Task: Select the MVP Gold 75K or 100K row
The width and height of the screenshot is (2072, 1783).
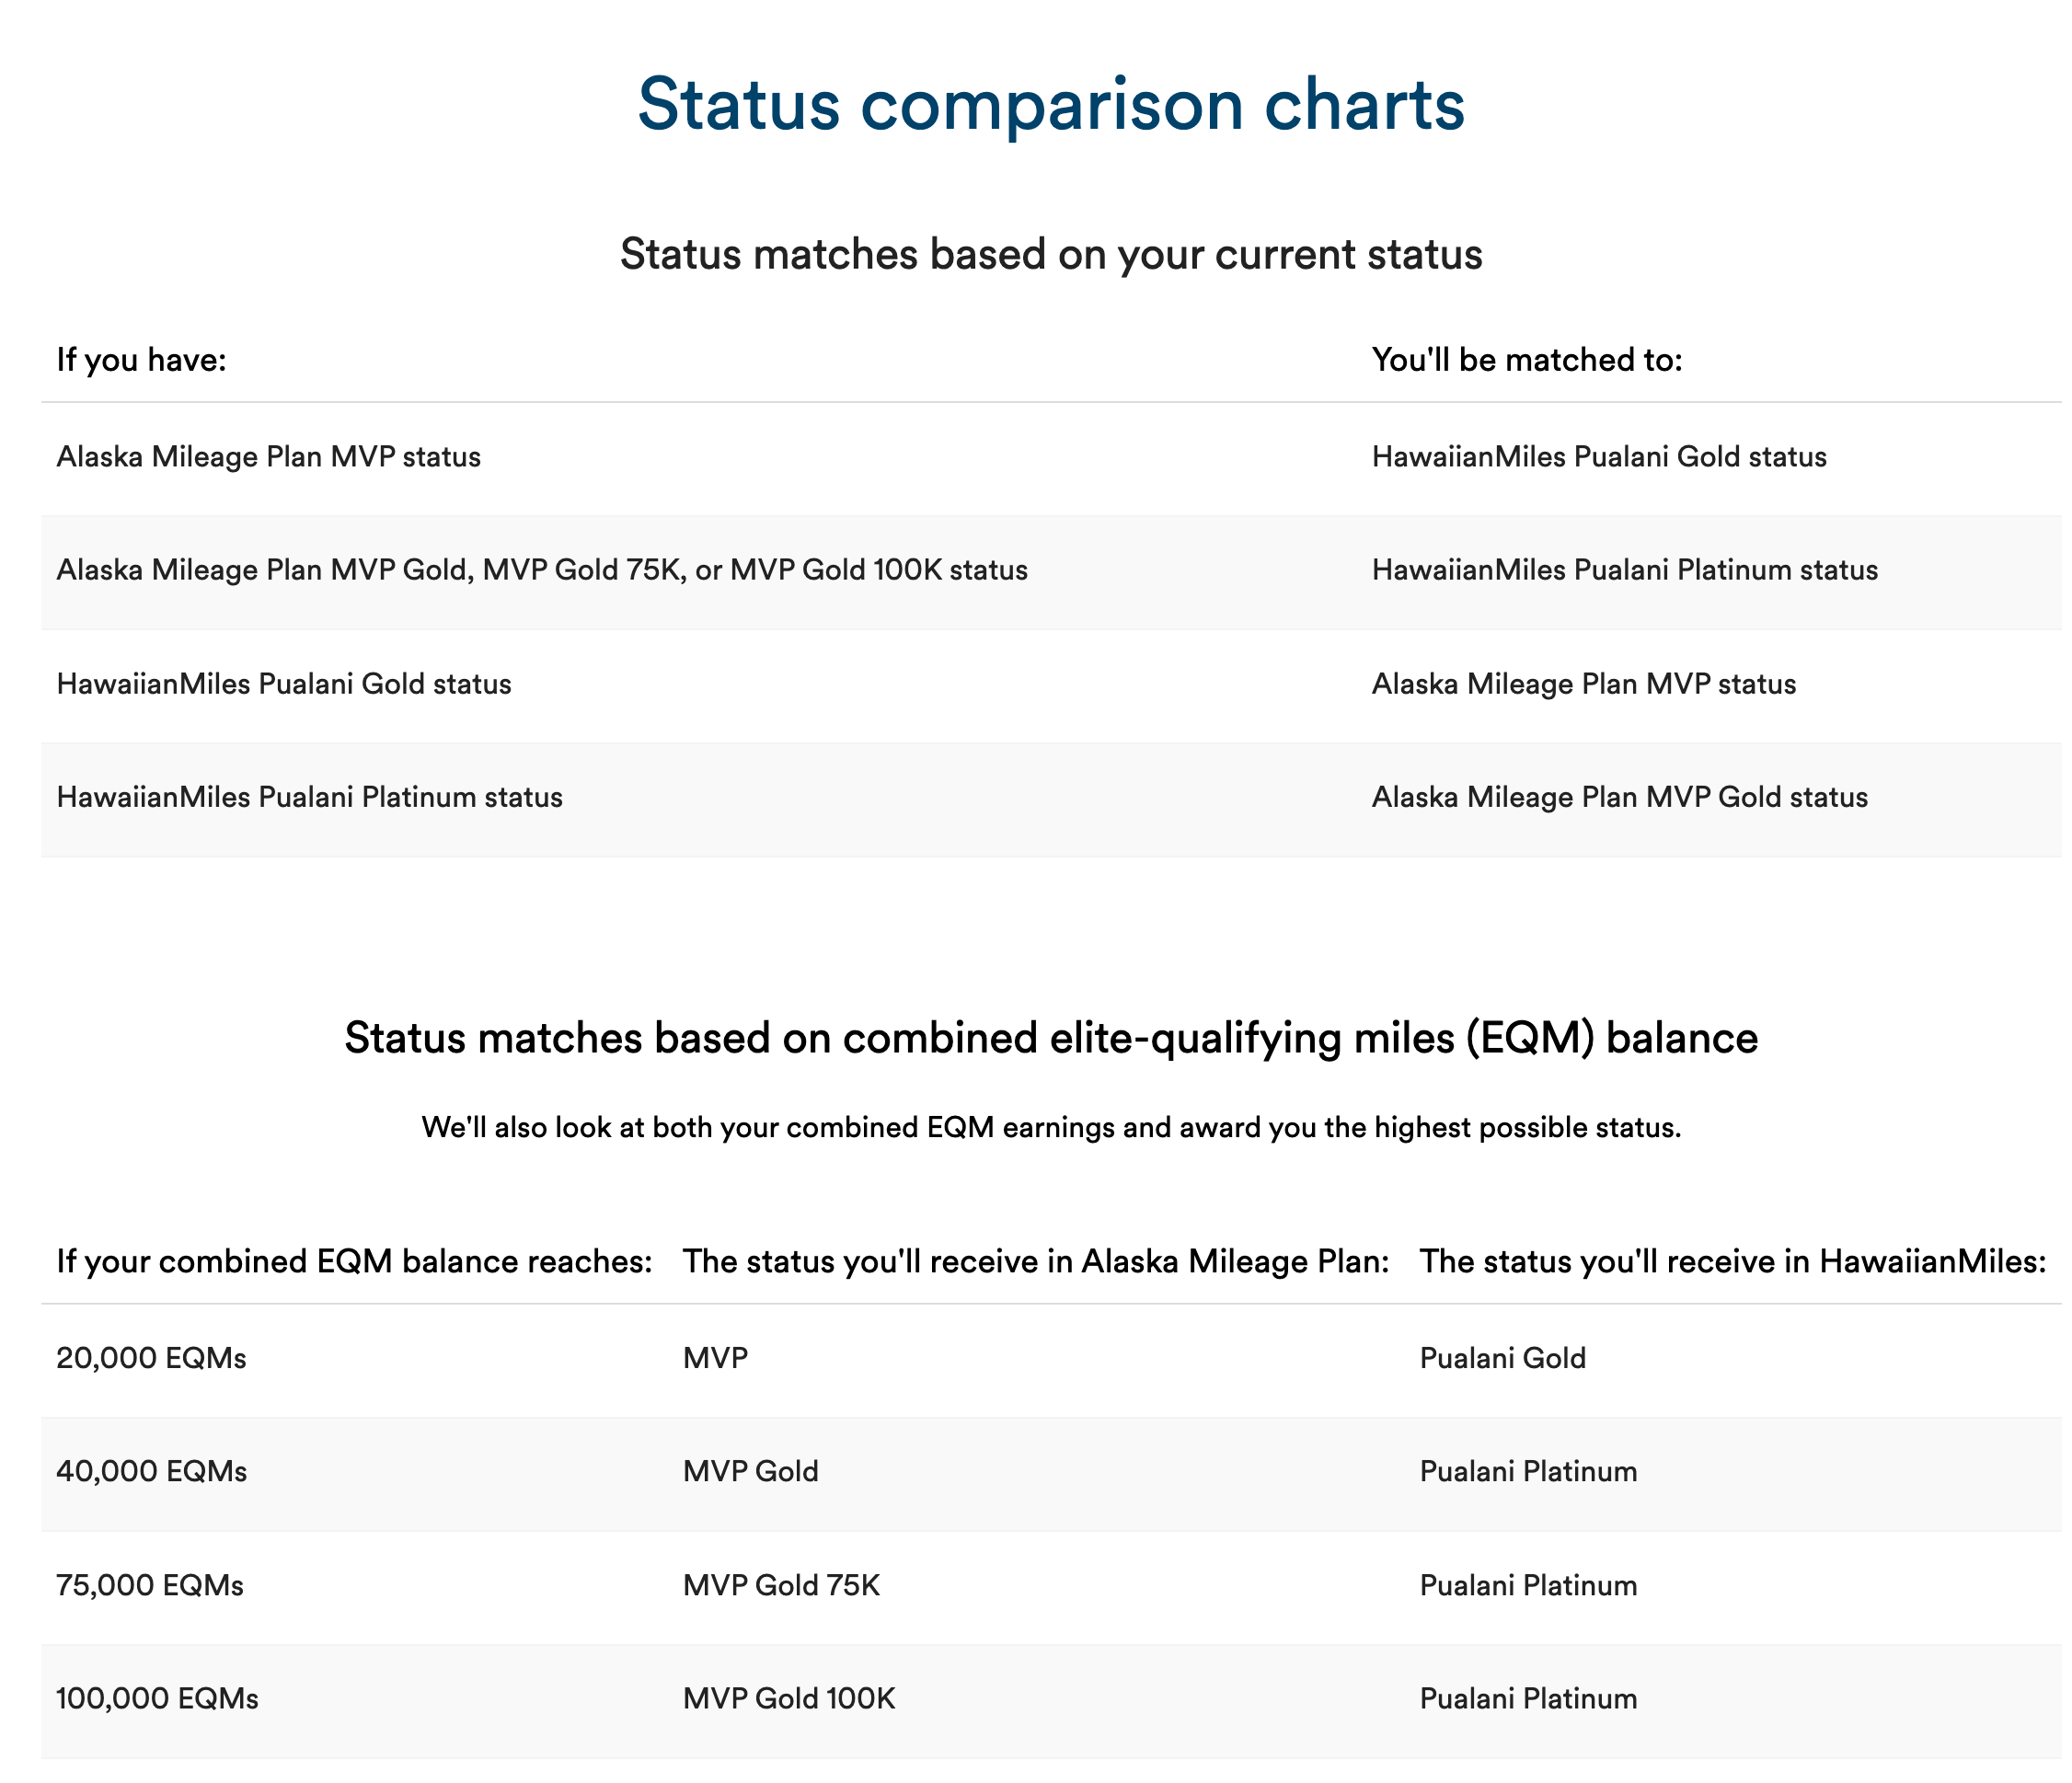Action: tap(1051, 572)
